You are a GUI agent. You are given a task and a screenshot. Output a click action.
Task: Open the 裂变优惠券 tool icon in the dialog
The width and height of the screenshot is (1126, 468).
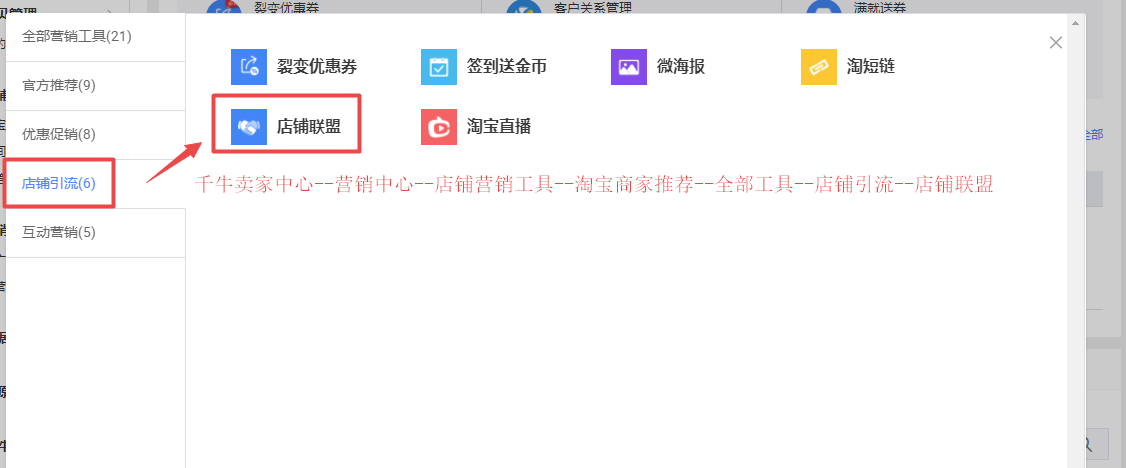pyautogui.click(x=248, y=67)
